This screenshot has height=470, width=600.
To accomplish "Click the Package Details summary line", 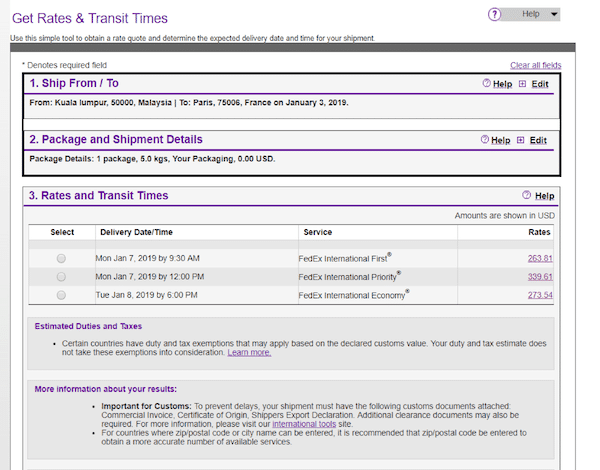I will coord(152,159).
